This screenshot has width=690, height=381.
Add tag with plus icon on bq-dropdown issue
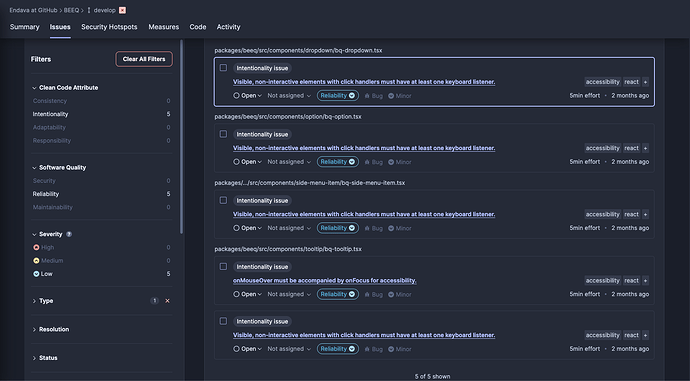point(645,82)
